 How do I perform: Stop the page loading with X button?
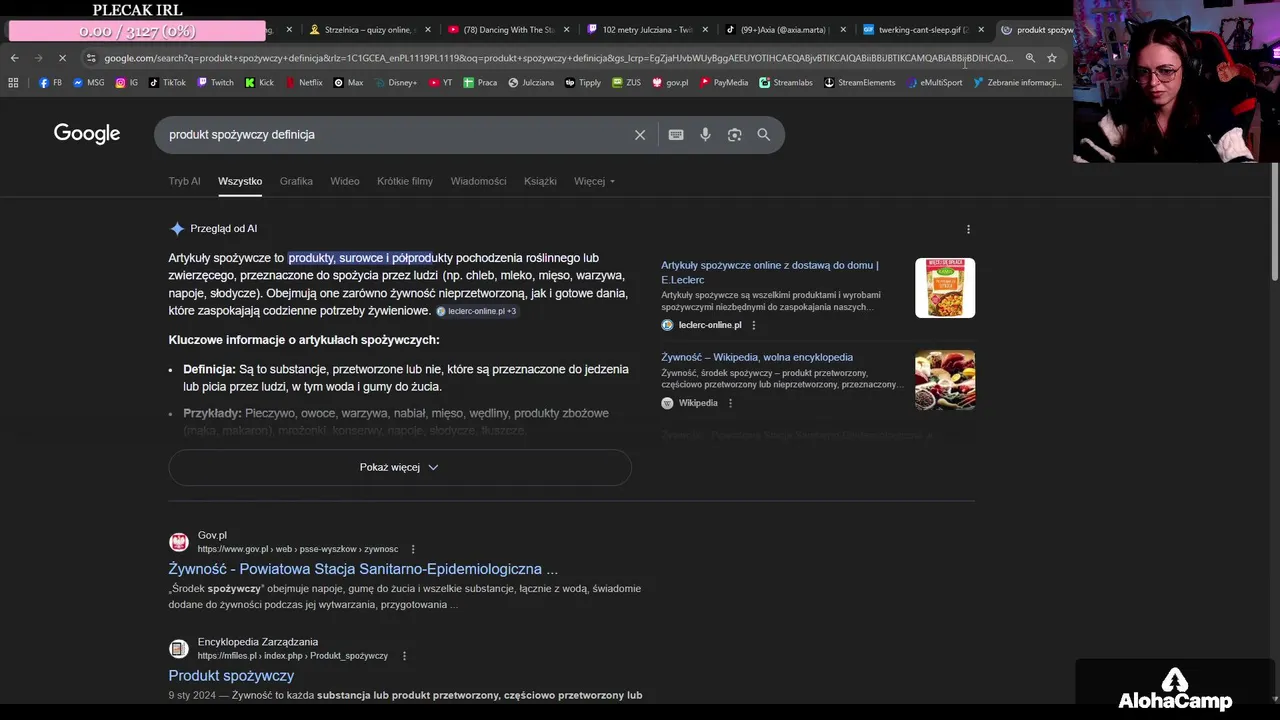click(x=62, y=58)
